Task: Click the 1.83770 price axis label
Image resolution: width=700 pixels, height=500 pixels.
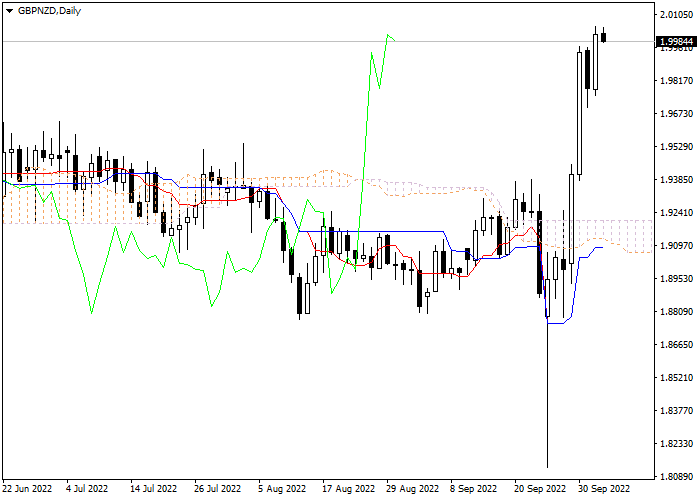Action: pyautogui.click(x=676, y=411)
